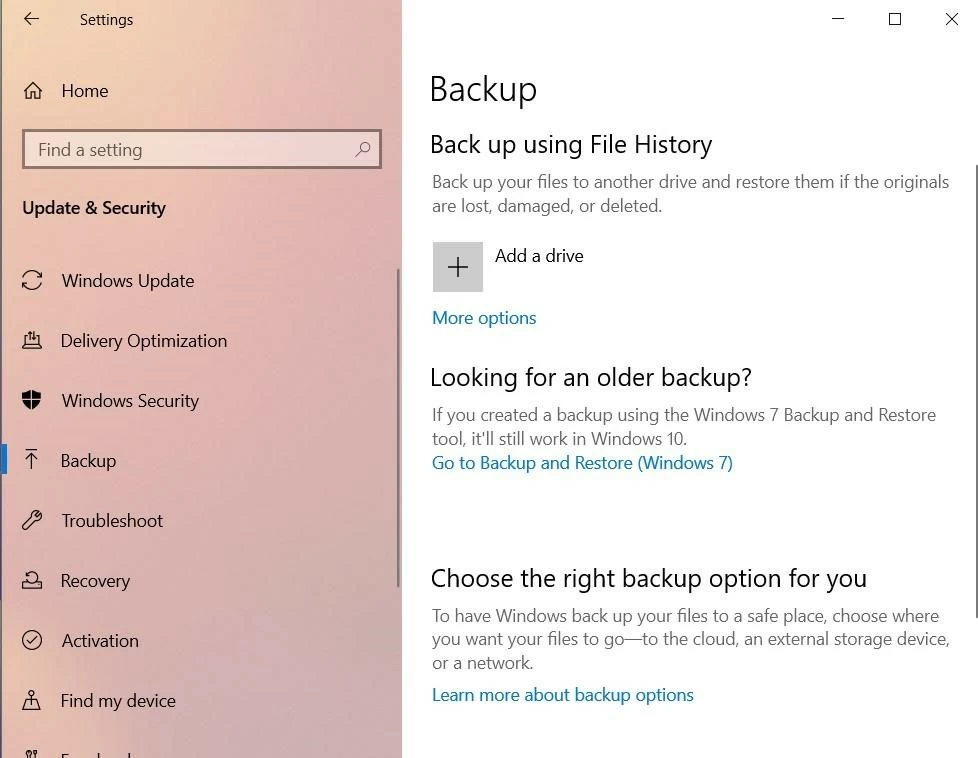Maximize the Settings window

tap(895, 19)
